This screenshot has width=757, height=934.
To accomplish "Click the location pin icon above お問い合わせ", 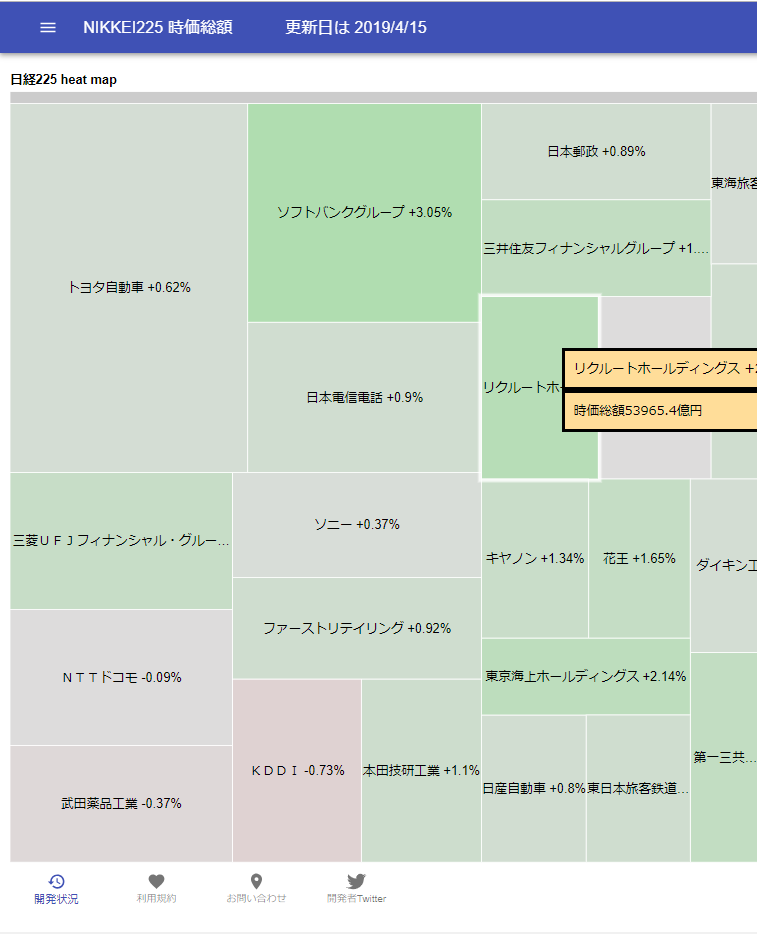I will [256, 881].
